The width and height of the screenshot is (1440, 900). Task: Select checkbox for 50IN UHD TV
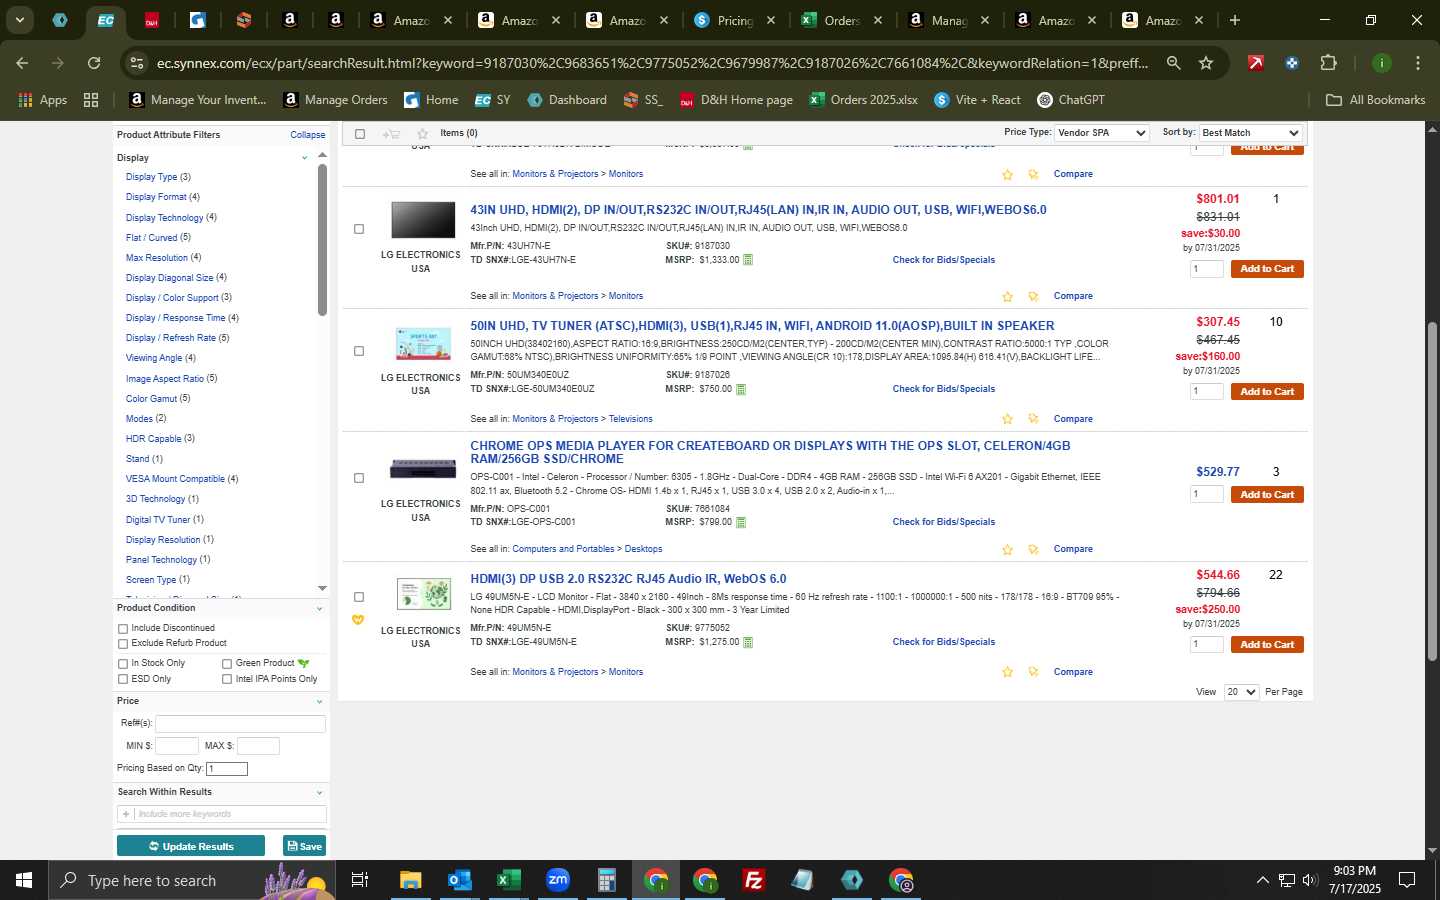tap(359, 351)
